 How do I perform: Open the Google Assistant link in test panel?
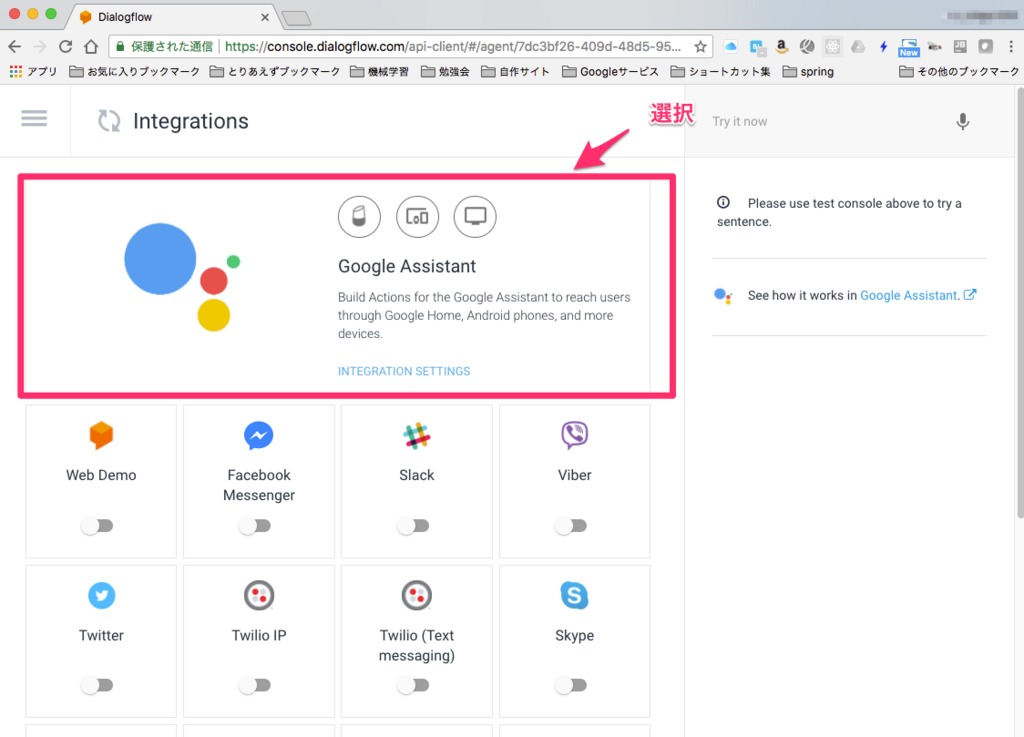pos(910,295)
